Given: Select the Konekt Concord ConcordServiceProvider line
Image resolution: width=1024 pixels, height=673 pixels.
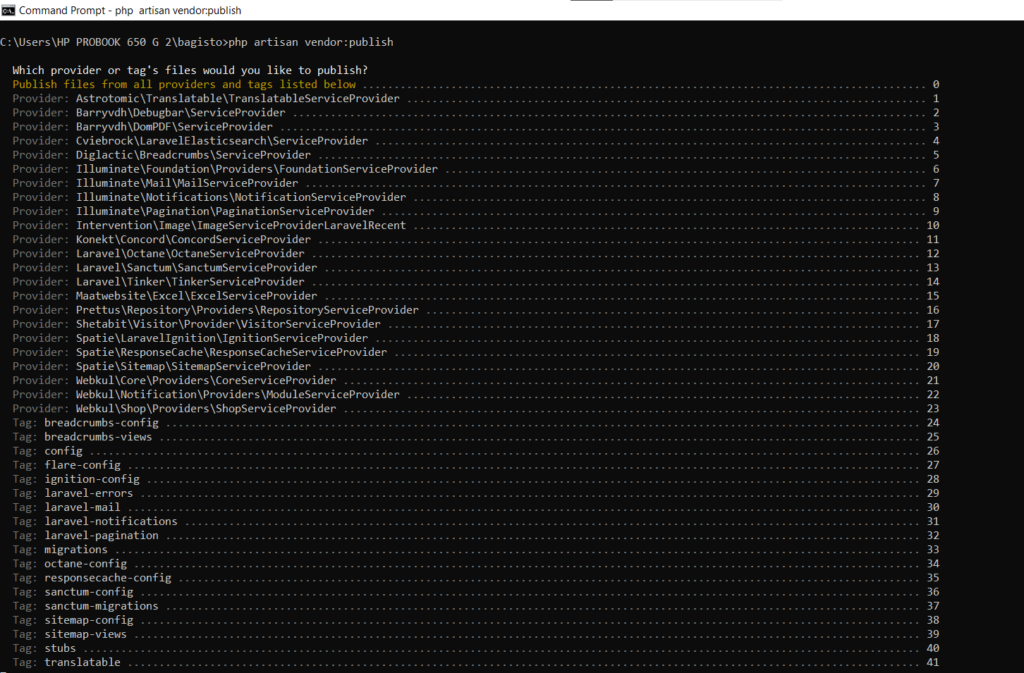Looking at the screenshot, I should [178, 240].
